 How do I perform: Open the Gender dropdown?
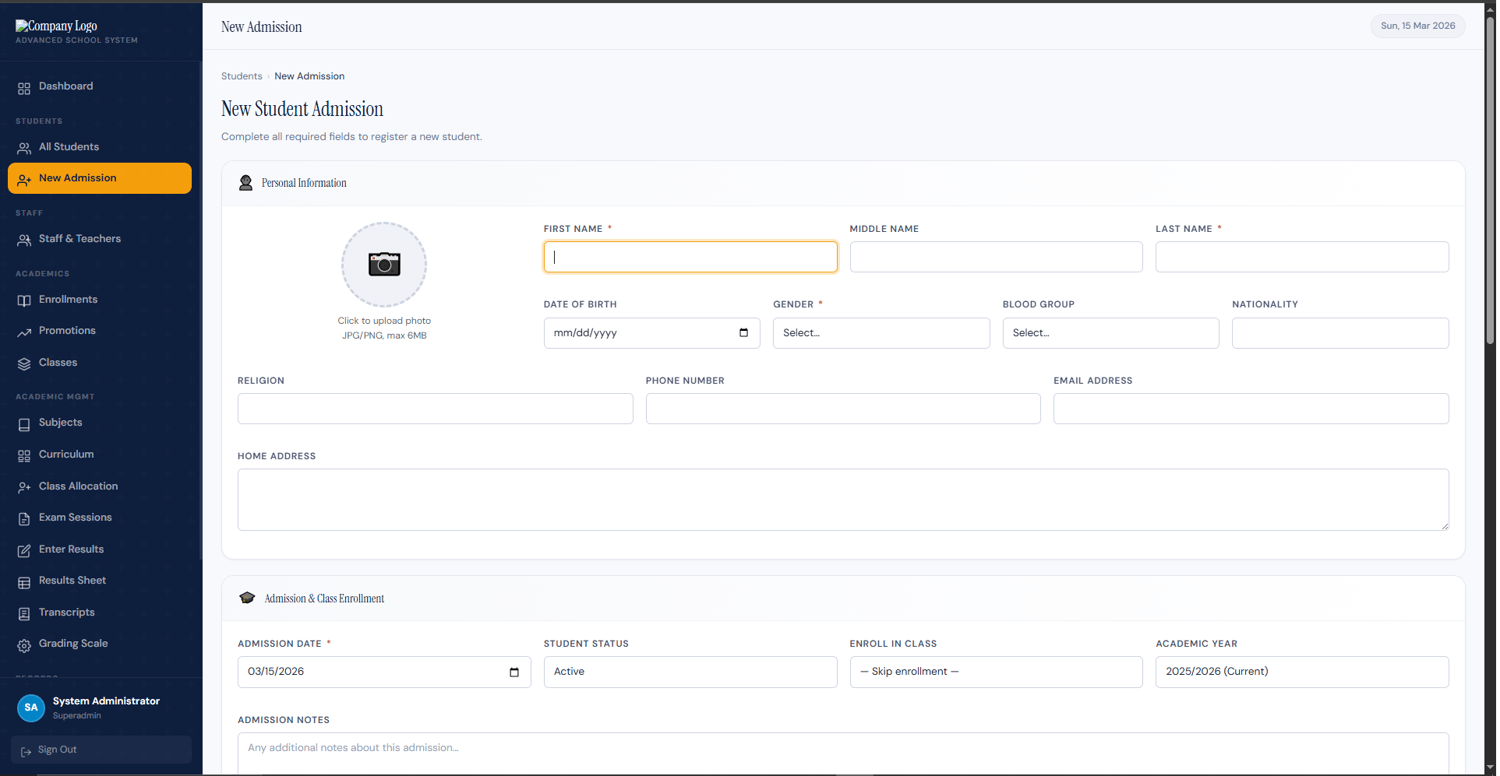[x=881, y=333]
